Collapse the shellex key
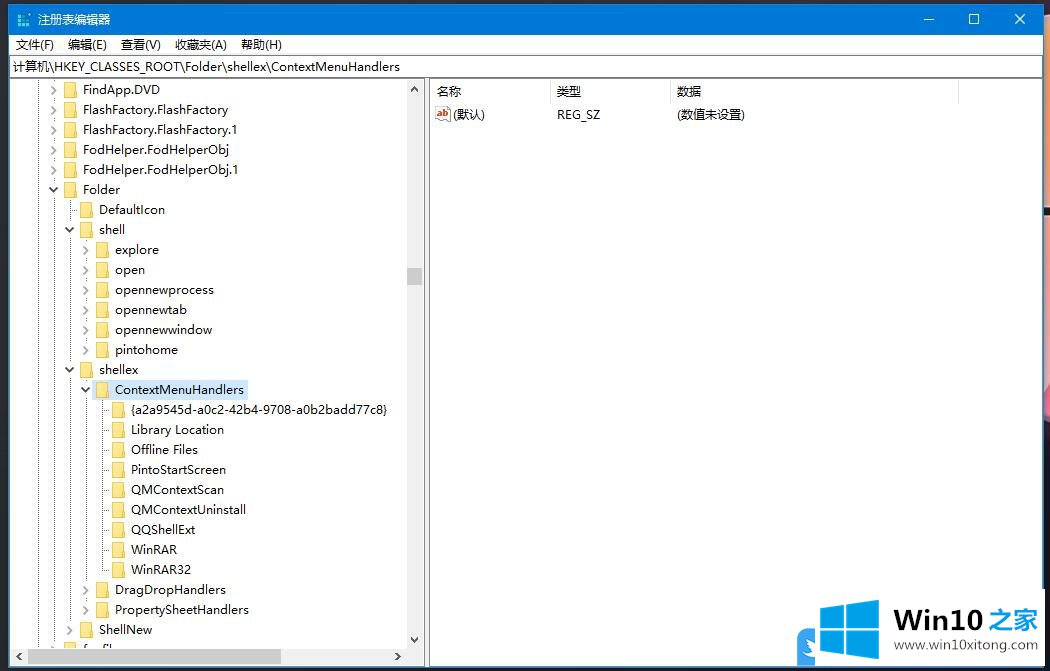Screen dimensions: 1050x671 coord(70,370)
